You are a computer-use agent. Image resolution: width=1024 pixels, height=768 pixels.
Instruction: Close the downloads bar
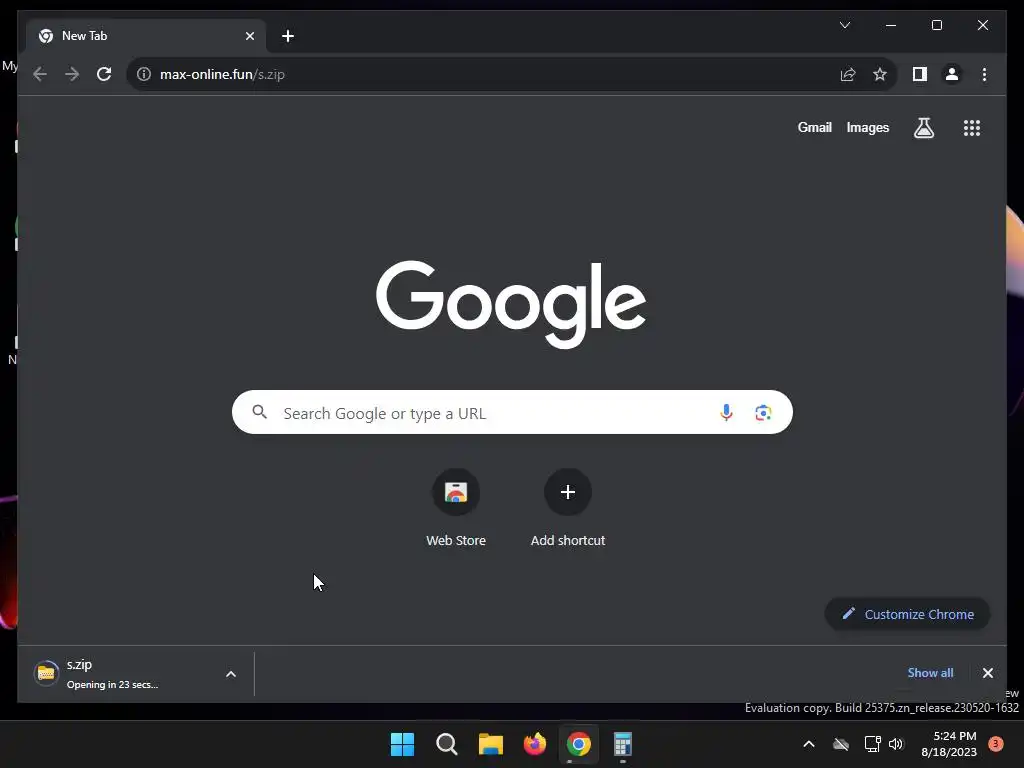point(987,673)
